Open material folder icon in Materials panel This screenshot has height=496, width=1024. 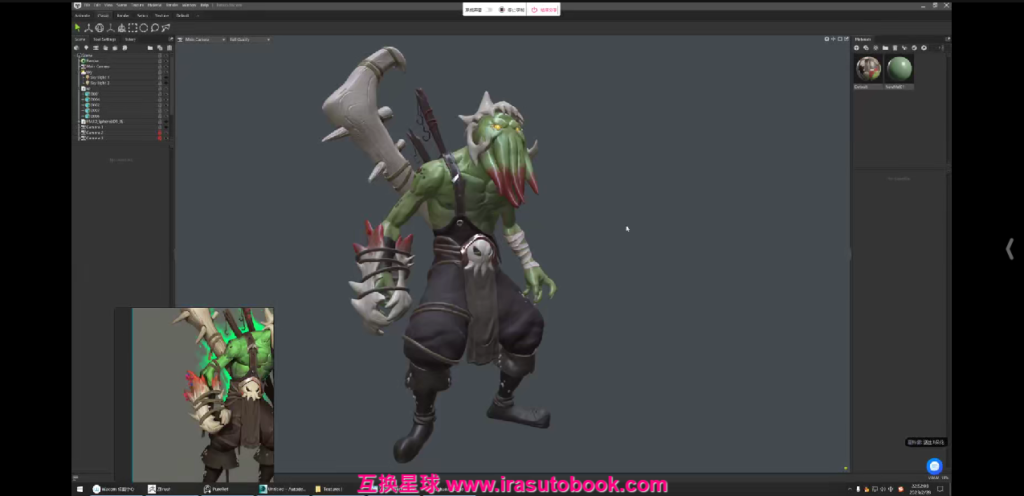[x=886, y=48]
